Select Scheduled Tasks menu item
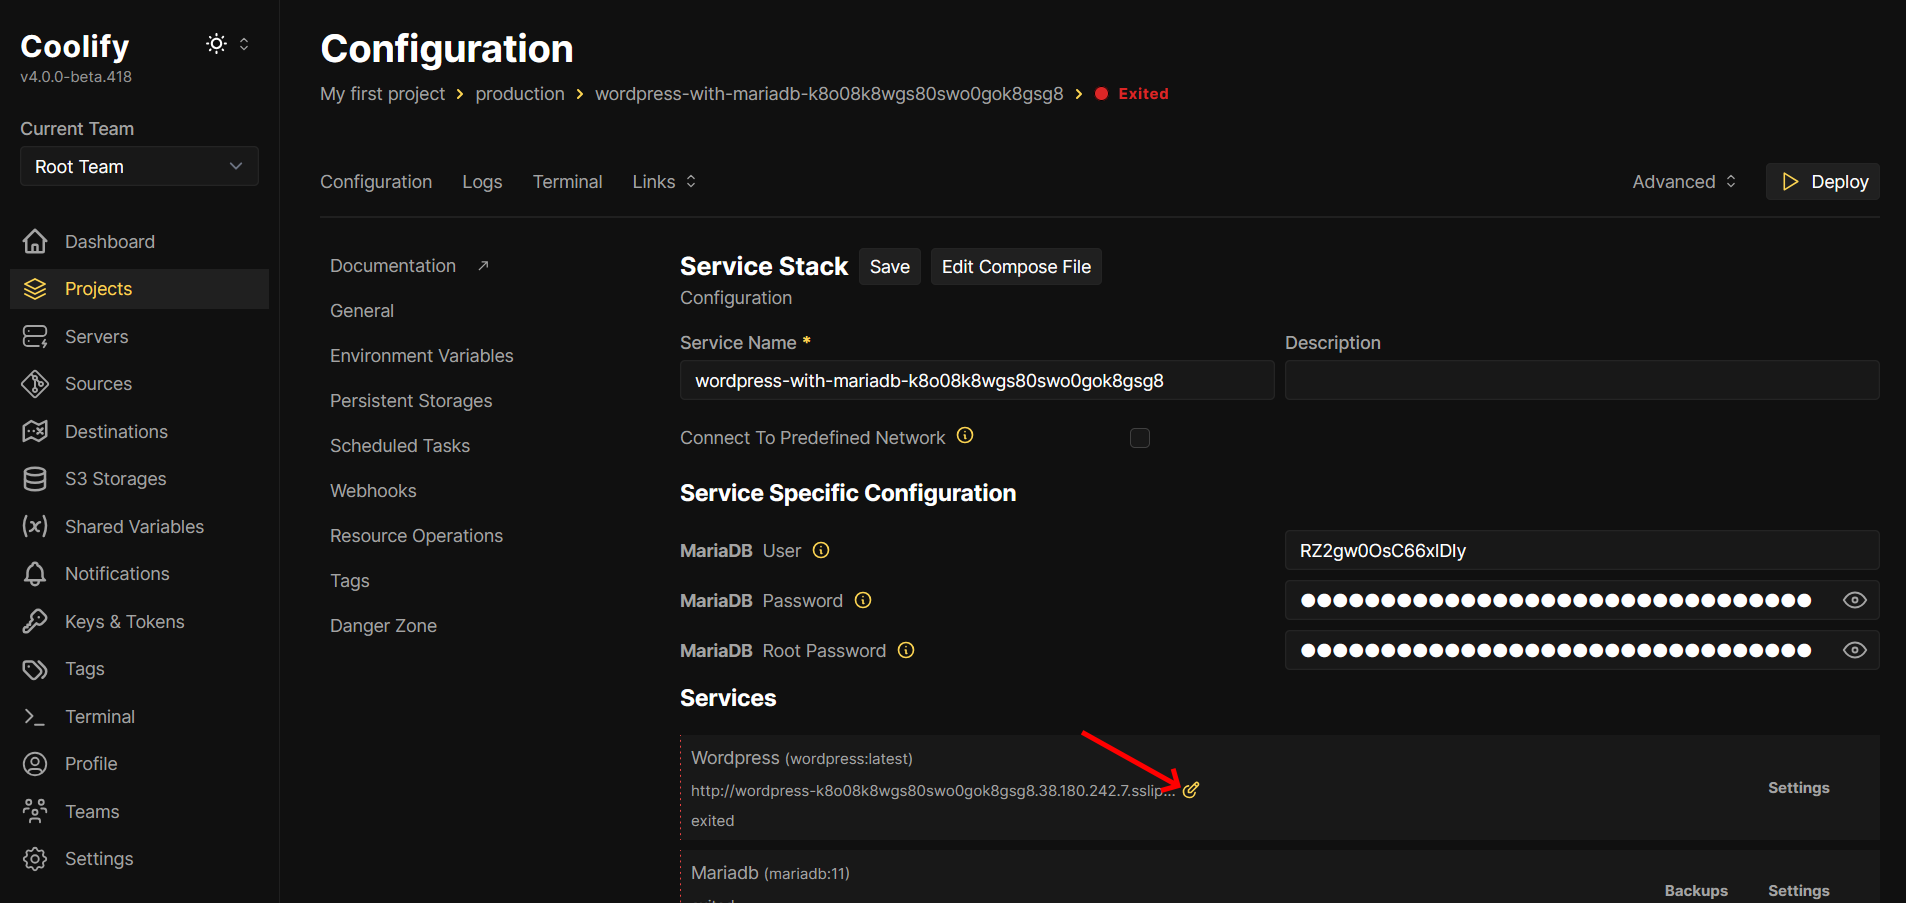Screen dimensions: 1906x903 tap(400, 445)
